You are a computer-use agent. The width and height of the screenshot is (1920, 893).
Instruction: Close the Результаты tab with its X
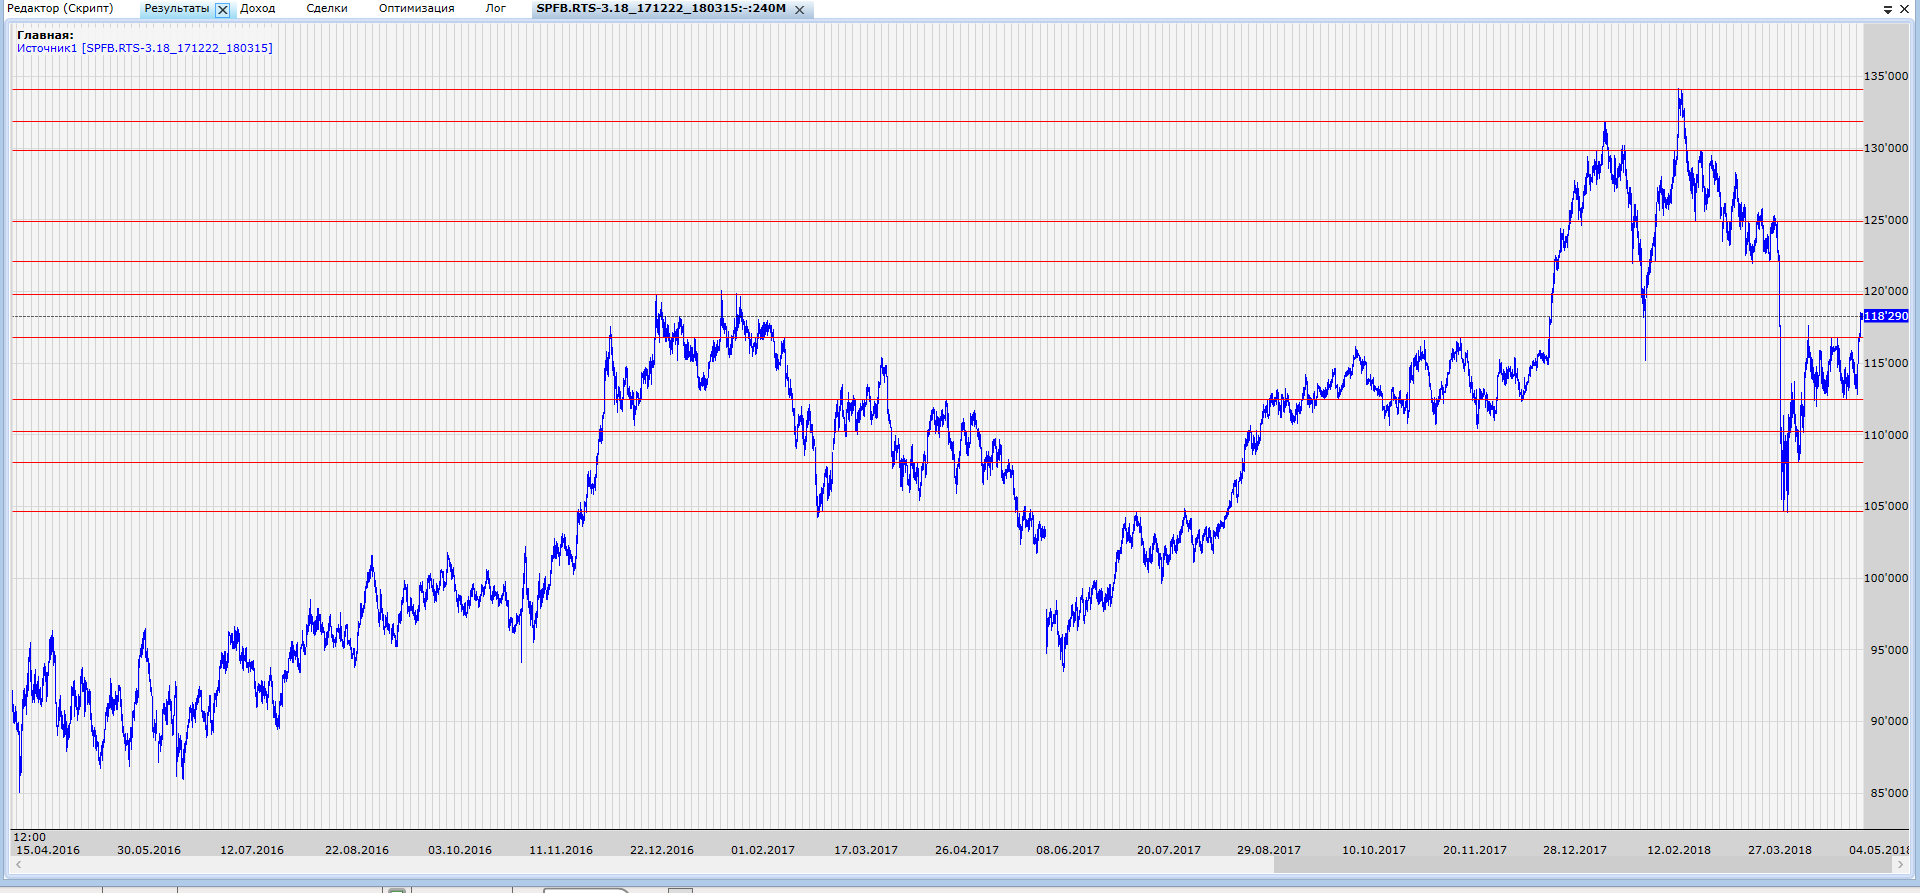coord(222,9)
